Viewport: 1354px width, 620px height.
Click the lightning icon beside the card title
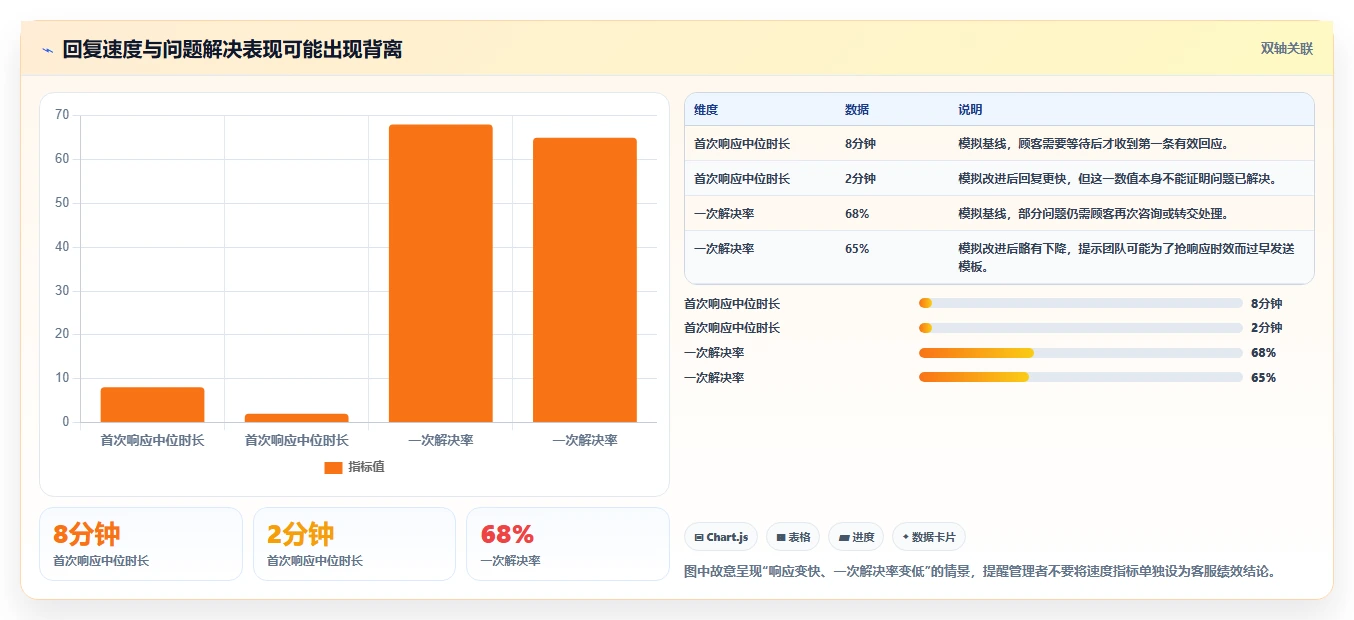pyautogui.click(x=47, y=50)
